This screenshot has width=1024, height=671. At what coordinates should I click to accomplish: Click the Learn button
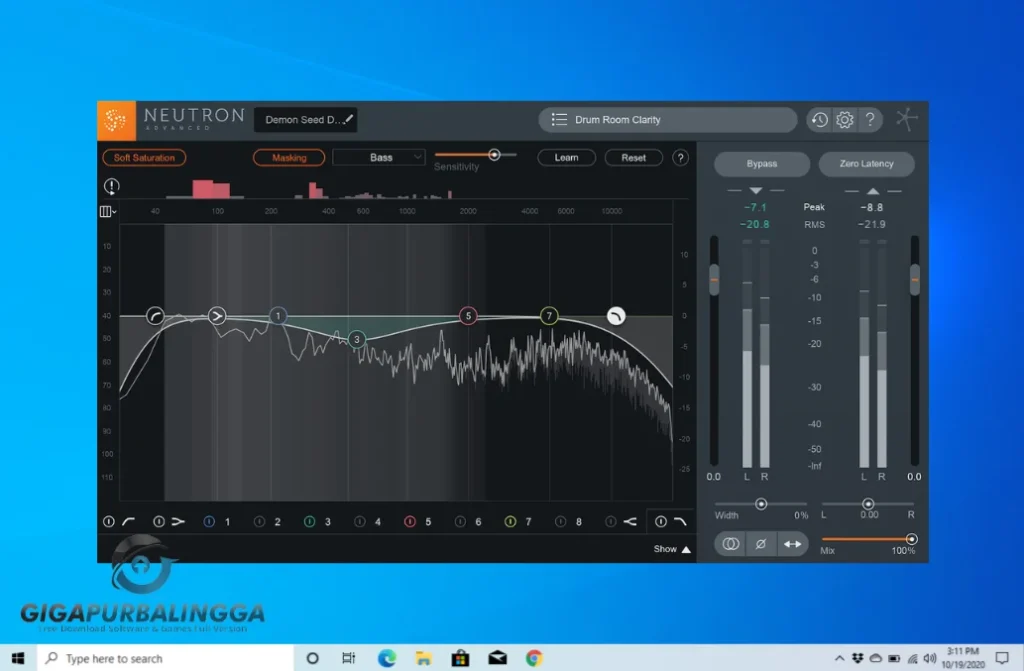click(566, 157)
